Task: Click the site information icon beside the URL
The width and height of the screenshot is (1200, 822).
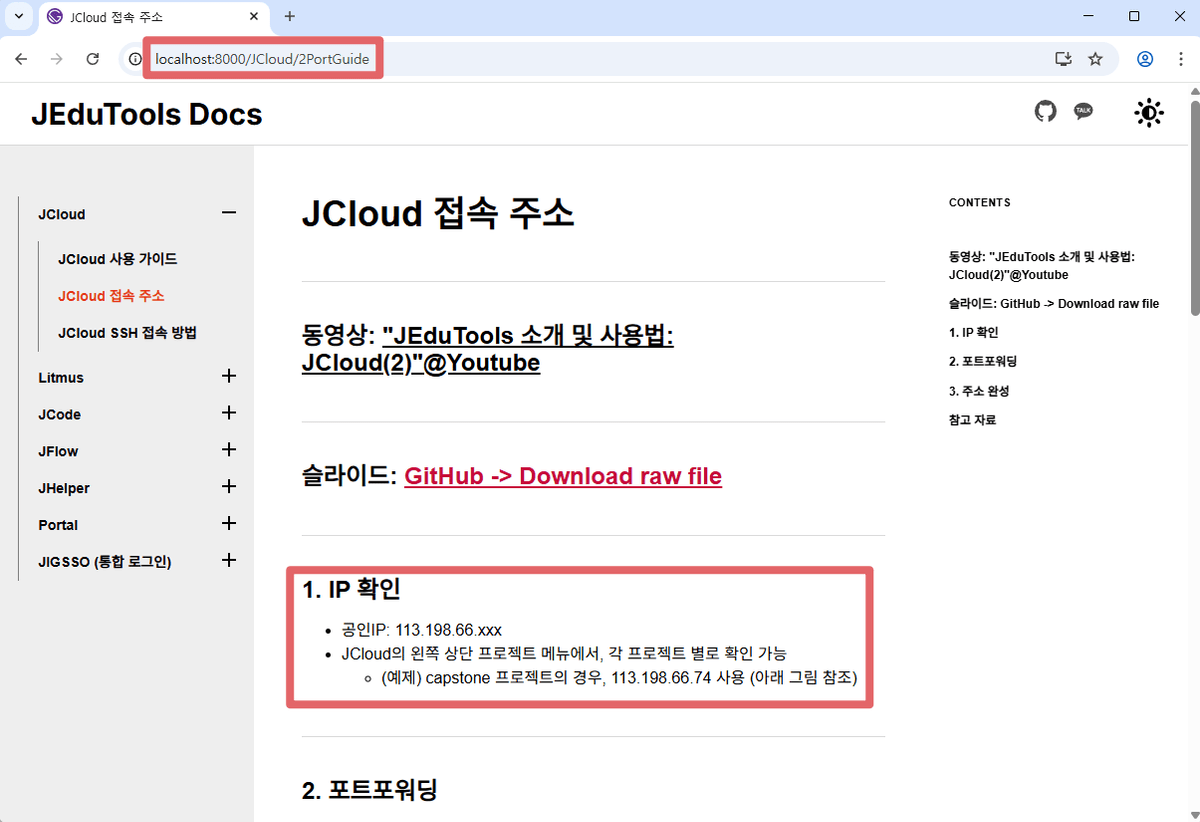Action: click(134, 59)
